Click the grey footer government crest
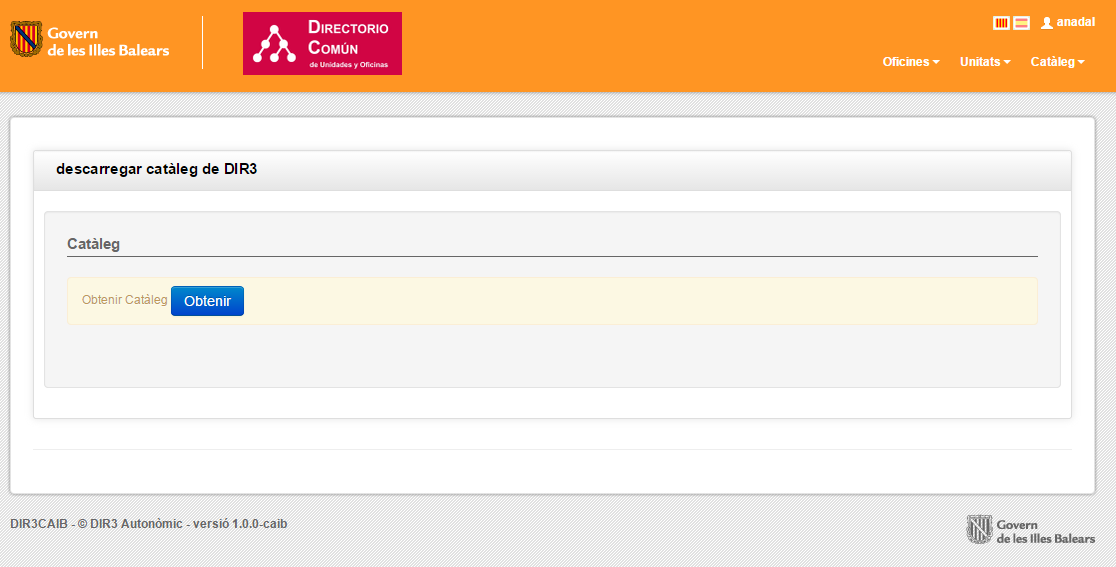1116x567 pixels. [x=979, y=530]
